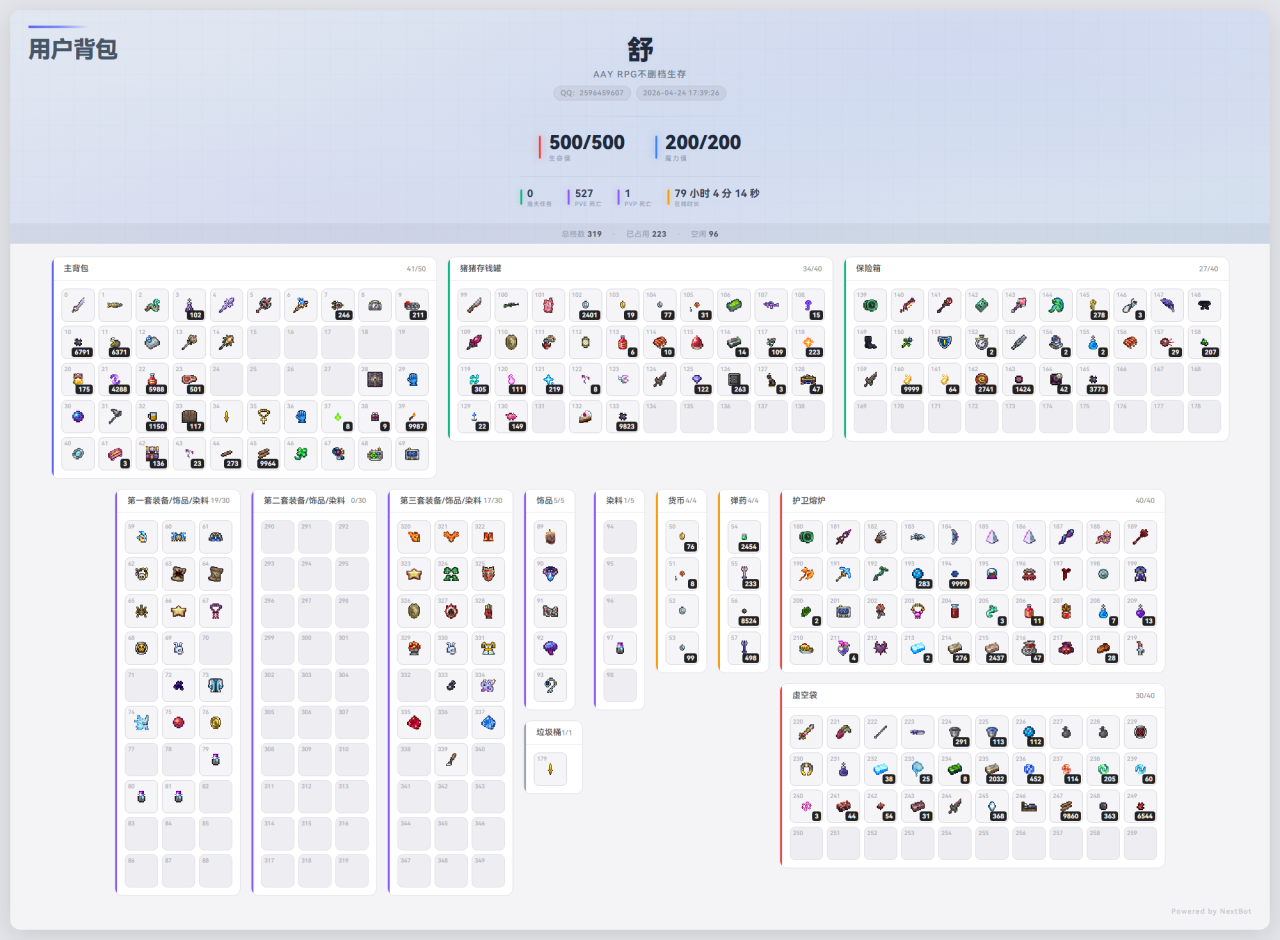
Task: Select the 500/500 health value
Action: pyautogui.click(x=587, y=143)
